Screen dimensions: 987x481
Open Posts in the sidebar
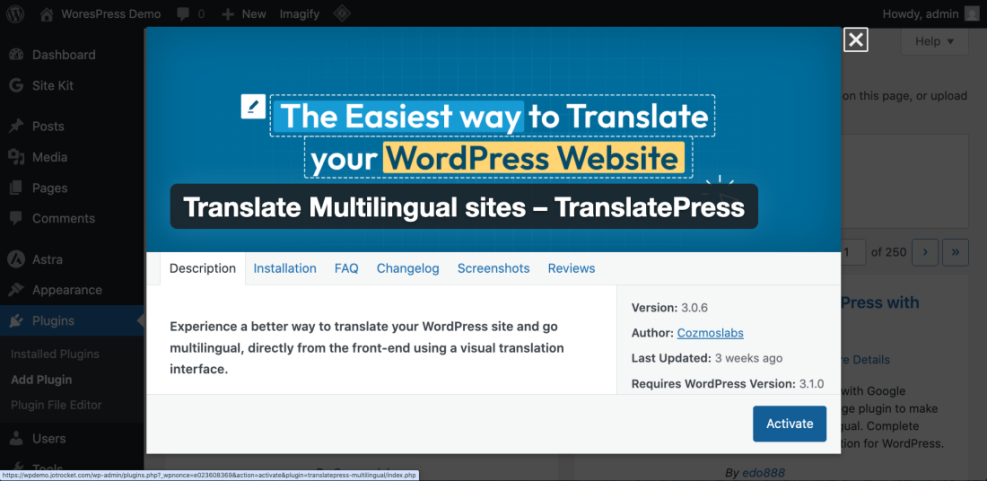[48, 127]
